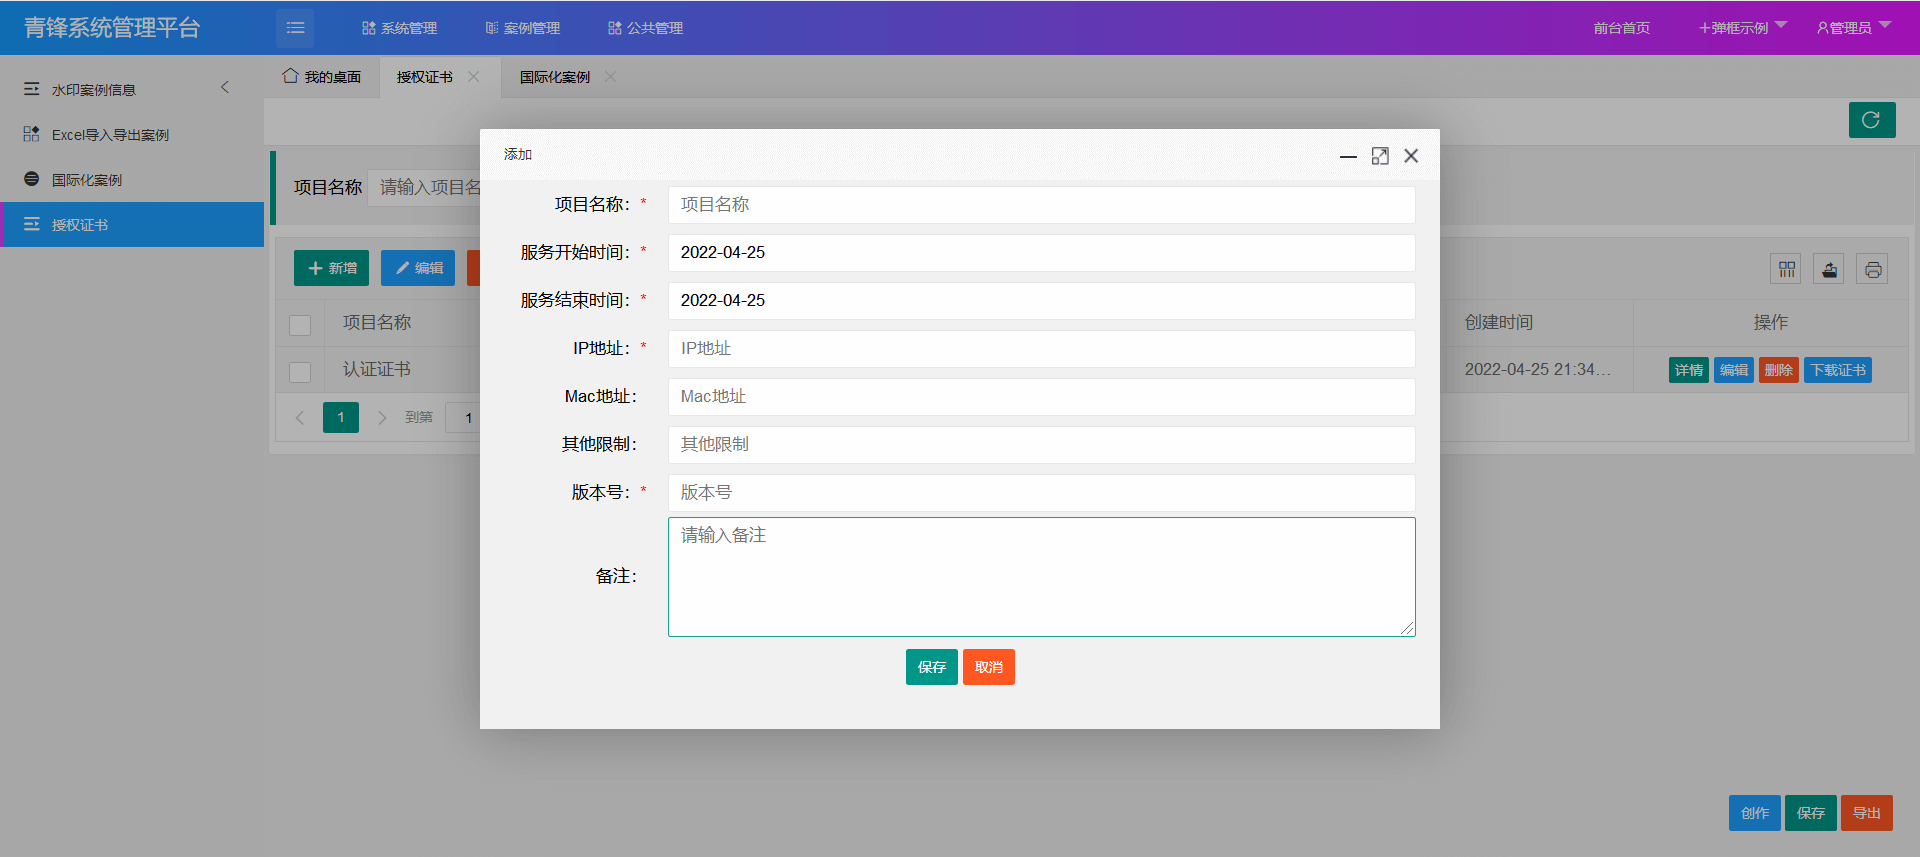Check the 认证证书 row checkbox
The image size is (1920, 857).
[x=300, y=371]
